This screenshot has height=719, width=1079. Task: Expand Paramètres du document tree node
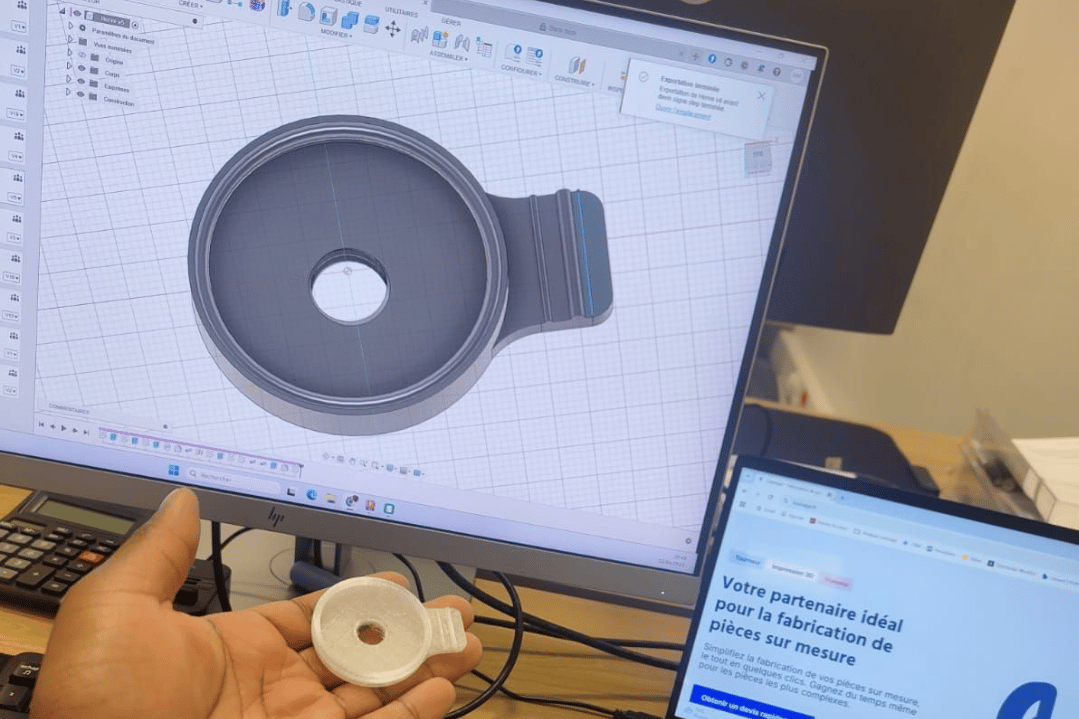[71, 26]
